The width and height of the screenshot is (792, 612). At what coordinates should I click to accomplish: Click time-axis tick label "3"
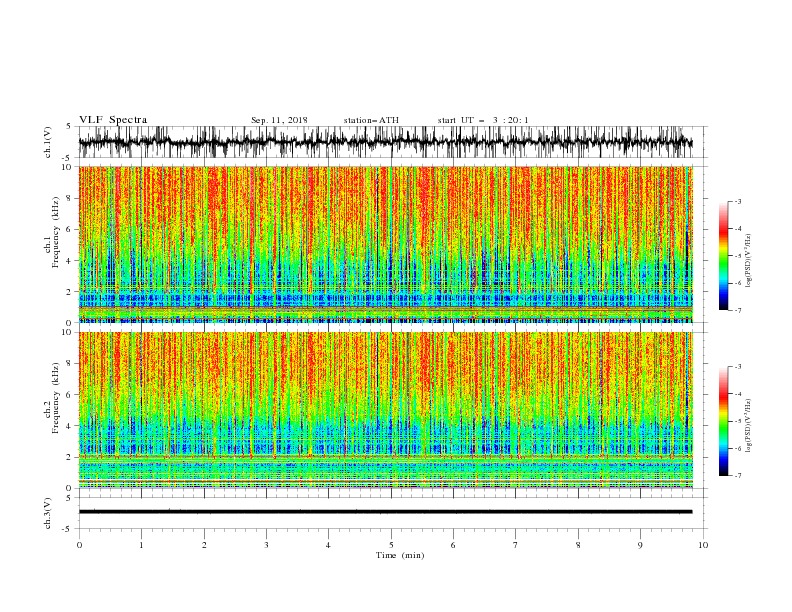click(x=266, y=545)
